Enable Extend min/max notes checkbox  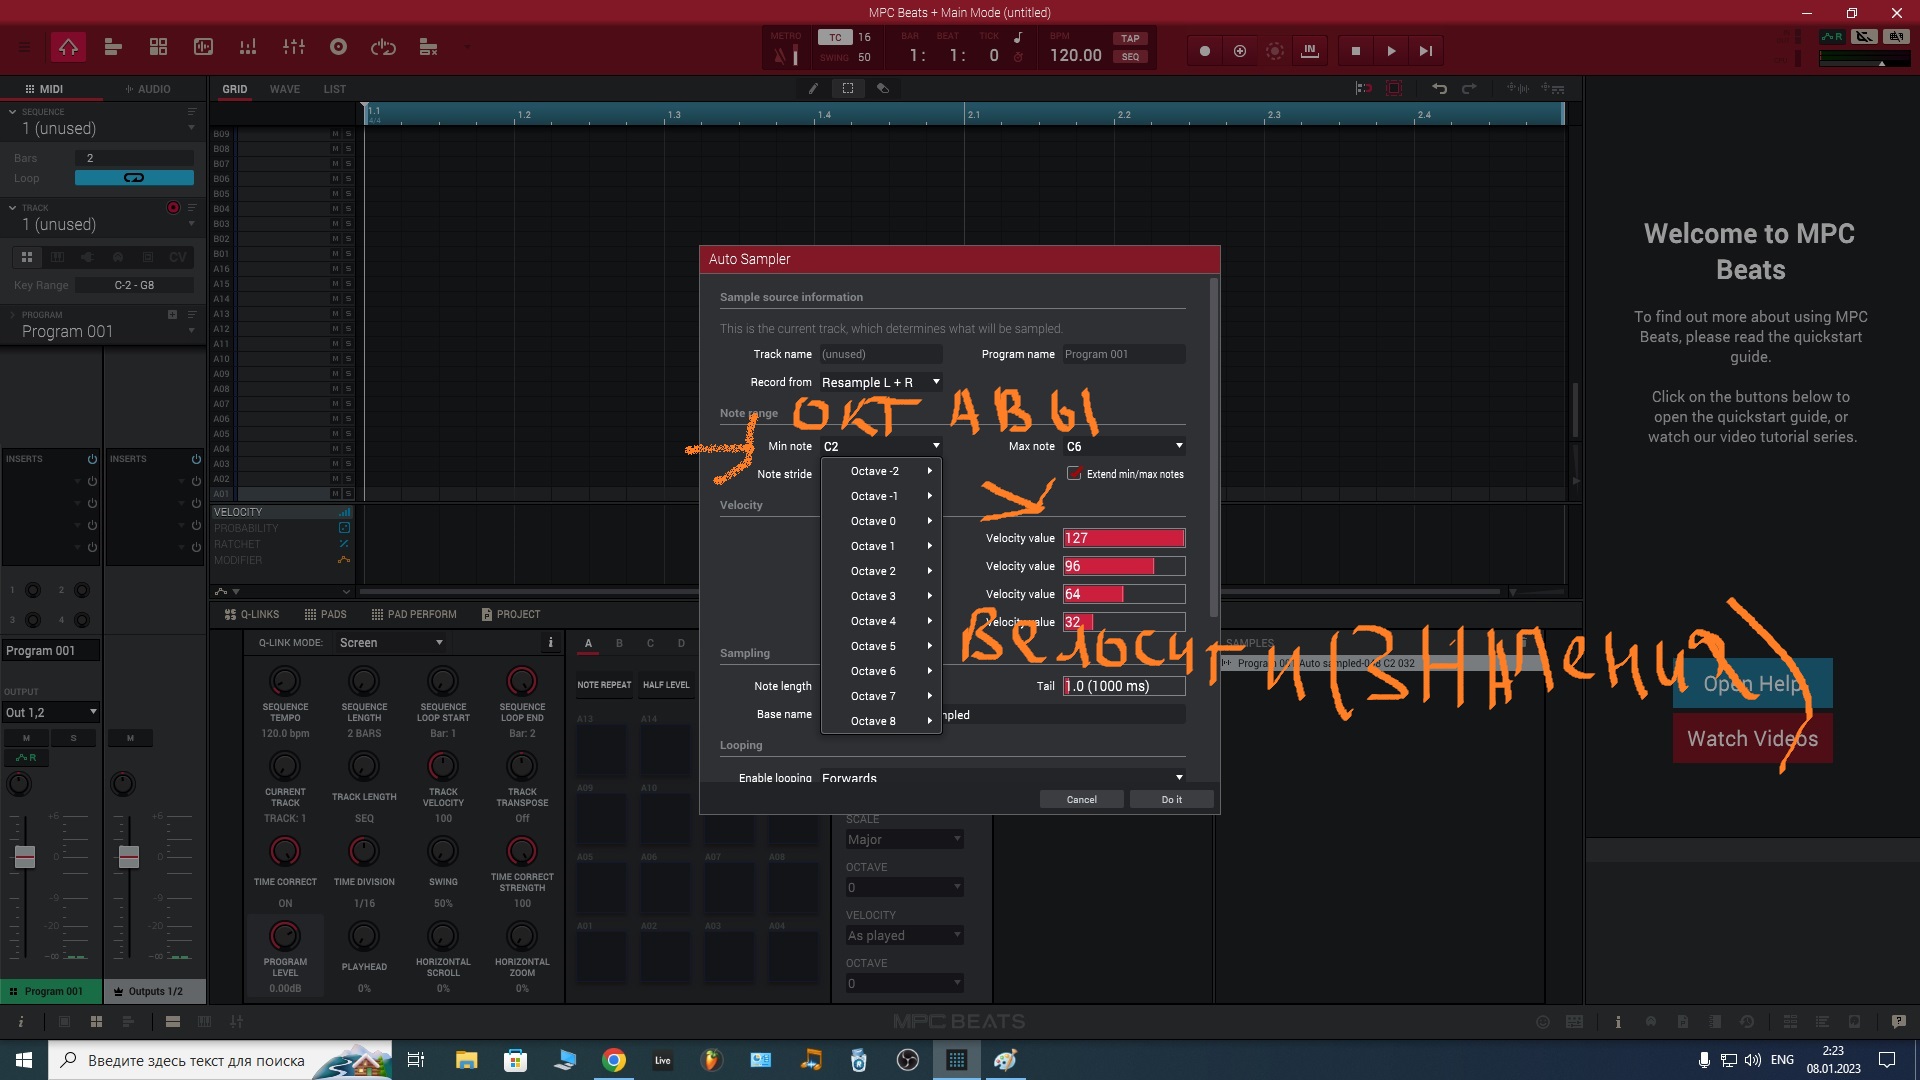tap(1074, 474)
